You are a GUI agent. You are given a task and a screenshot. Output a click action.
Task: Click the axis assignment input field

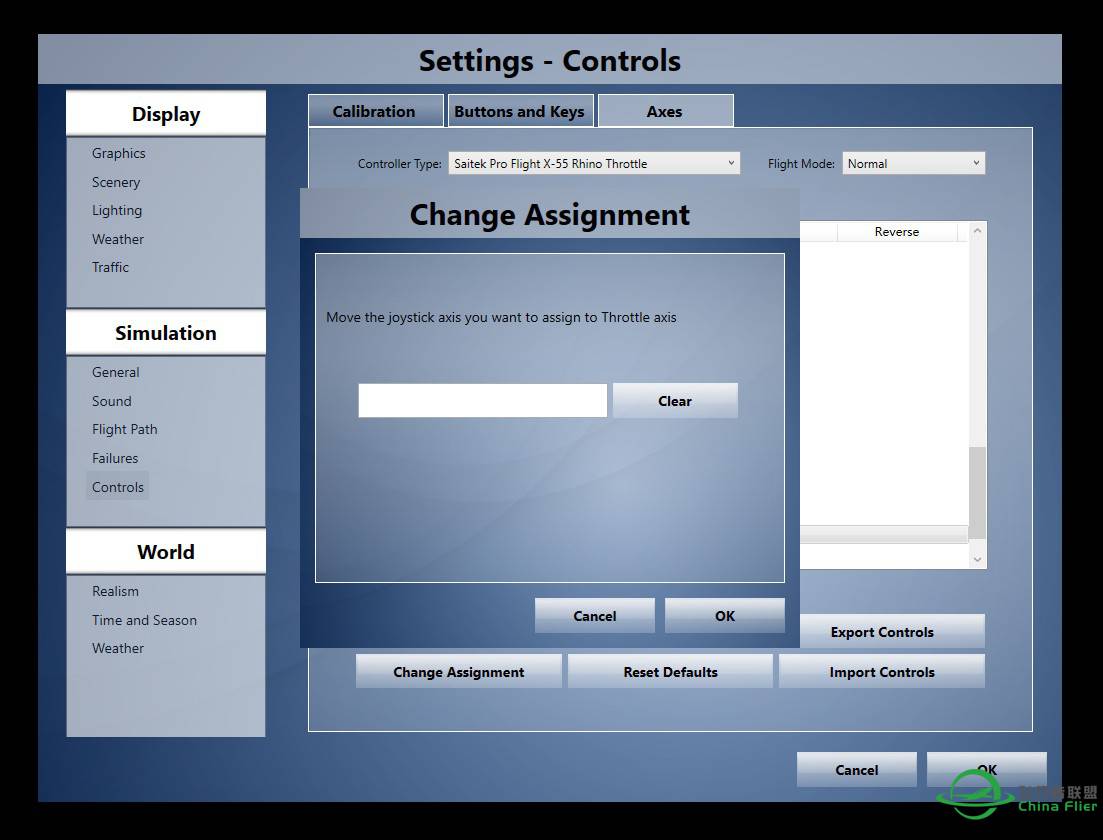(482, 400)
